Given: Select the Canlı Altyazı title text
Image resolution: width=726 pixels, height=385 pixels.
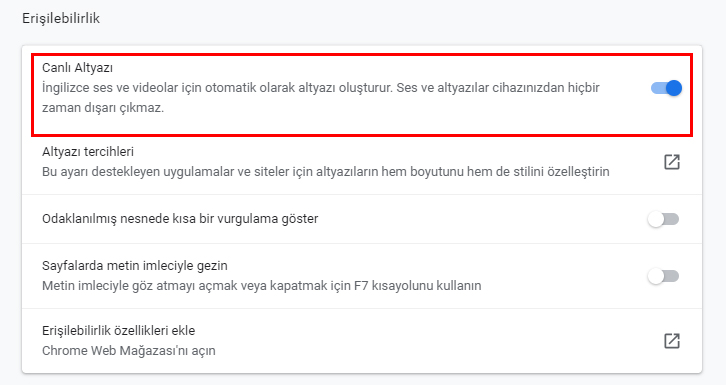Looking at the screenshot, I should 77,68.
